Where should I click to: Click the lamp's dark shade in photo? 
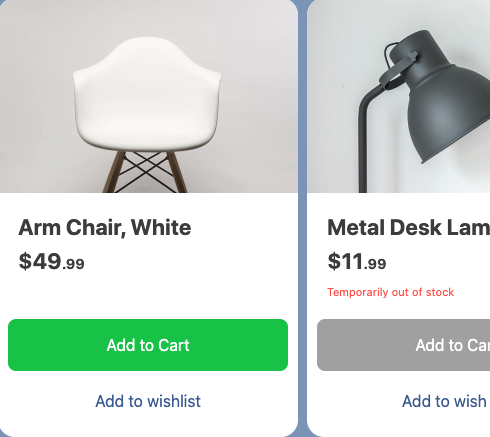point(447,110)
